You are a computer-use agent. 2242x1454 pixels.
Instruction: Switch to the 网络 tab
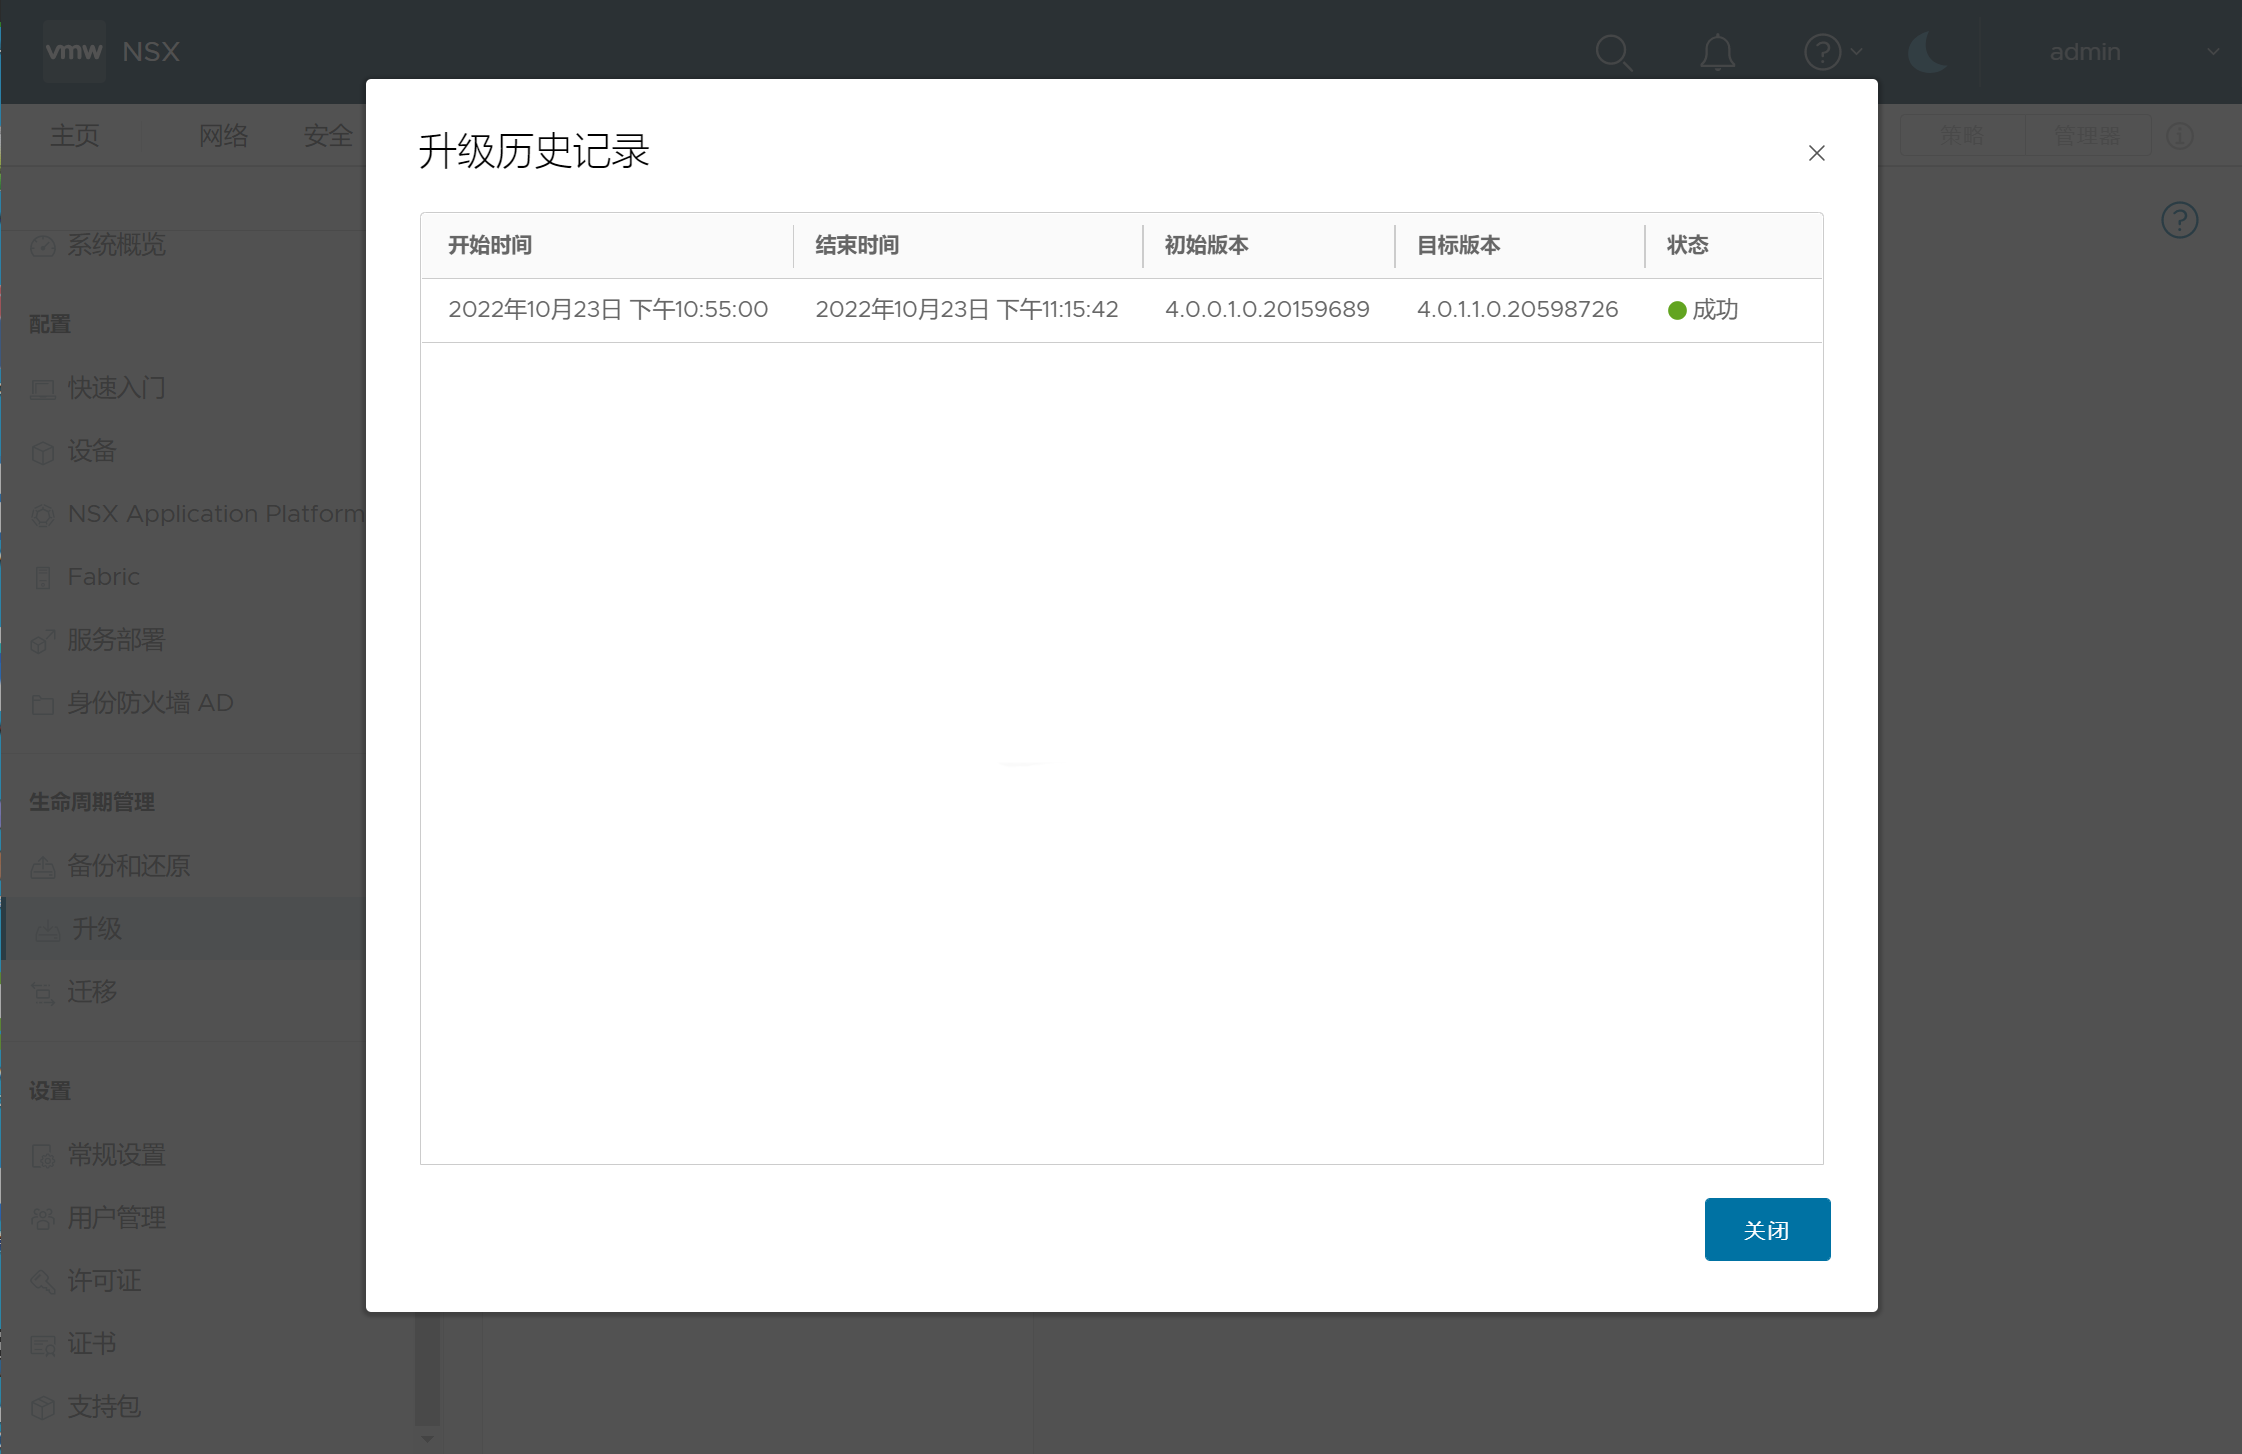(223, 135)
